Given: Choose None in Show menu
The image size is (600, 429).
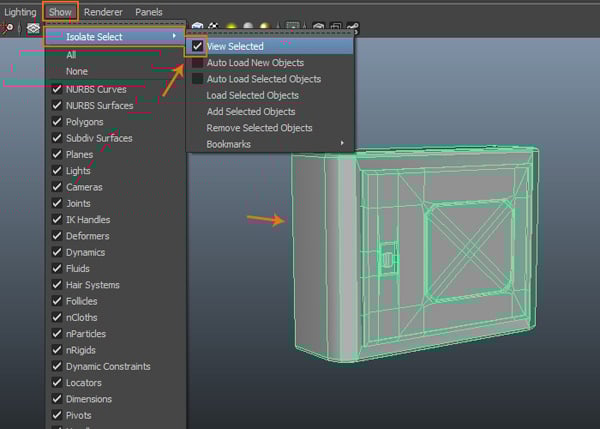Looking at the screenshot, I should pos(76,71).
